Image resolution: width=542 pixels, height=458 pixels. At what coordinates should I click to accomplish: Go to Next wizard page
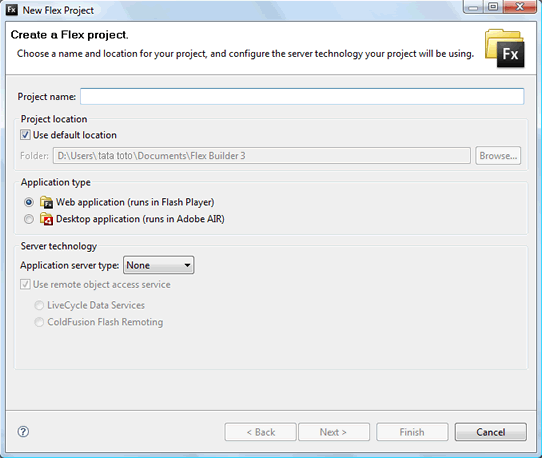(x=334, y=432)
